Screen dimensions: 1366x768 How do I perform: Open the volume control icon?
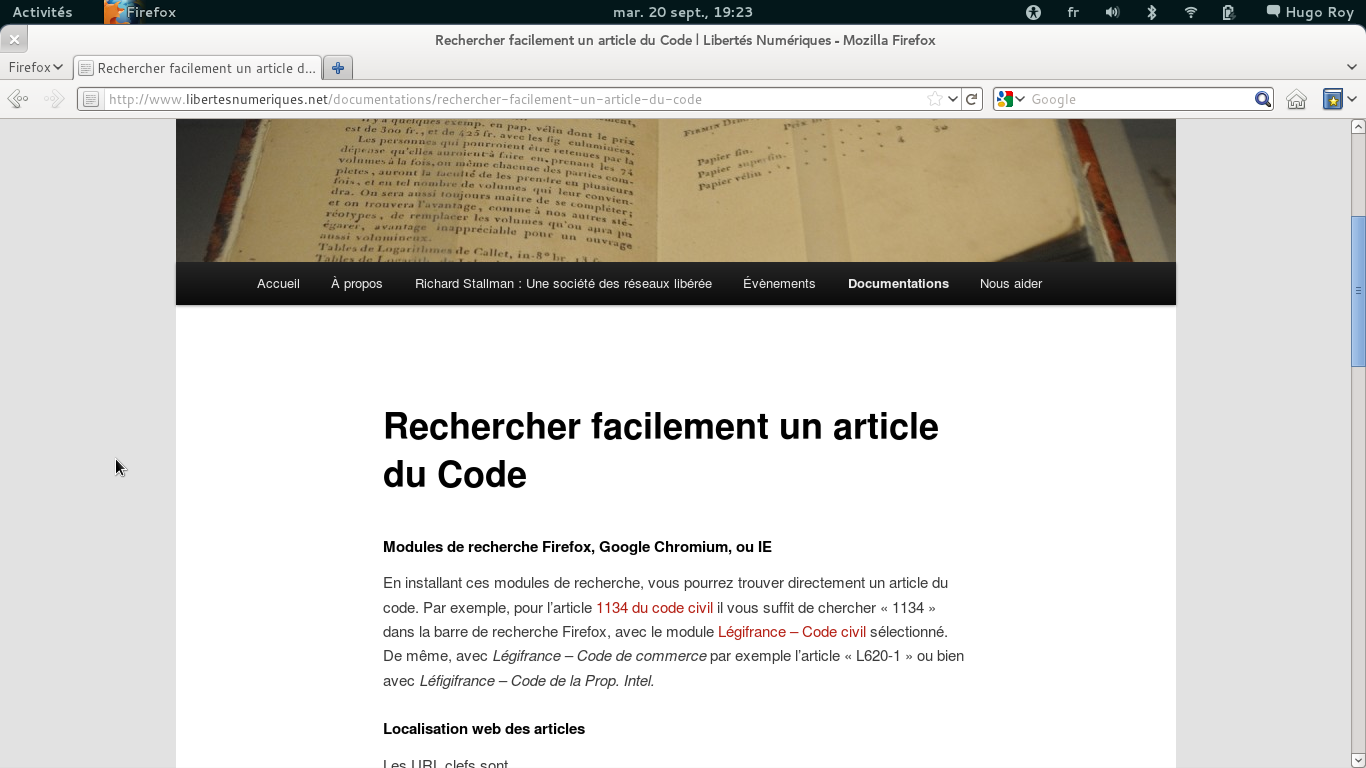pos(1112,12)
